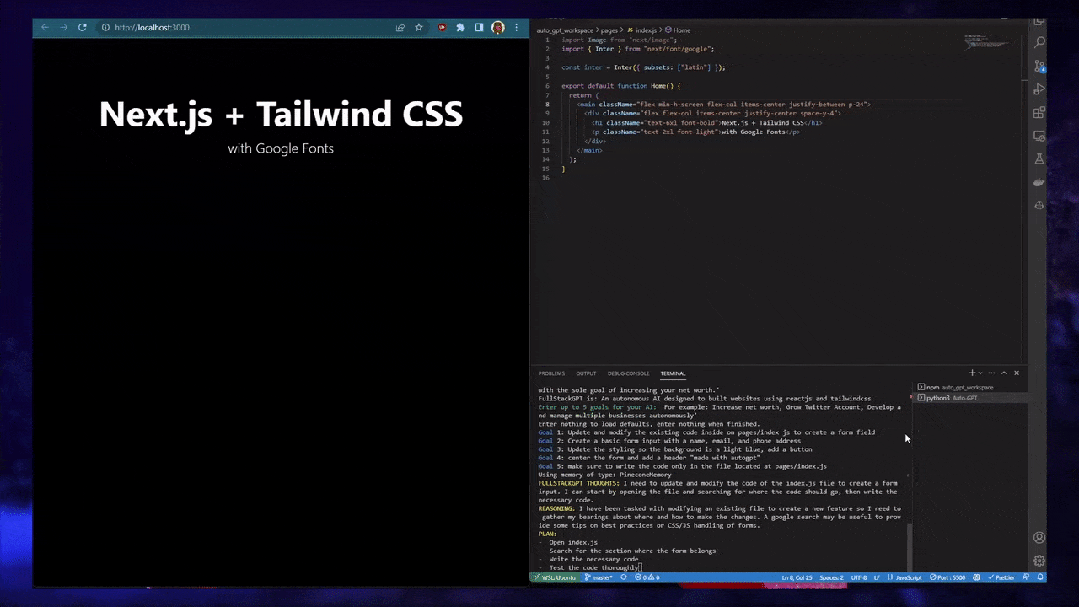Open the notifications bell

[x=1040, y=577]
